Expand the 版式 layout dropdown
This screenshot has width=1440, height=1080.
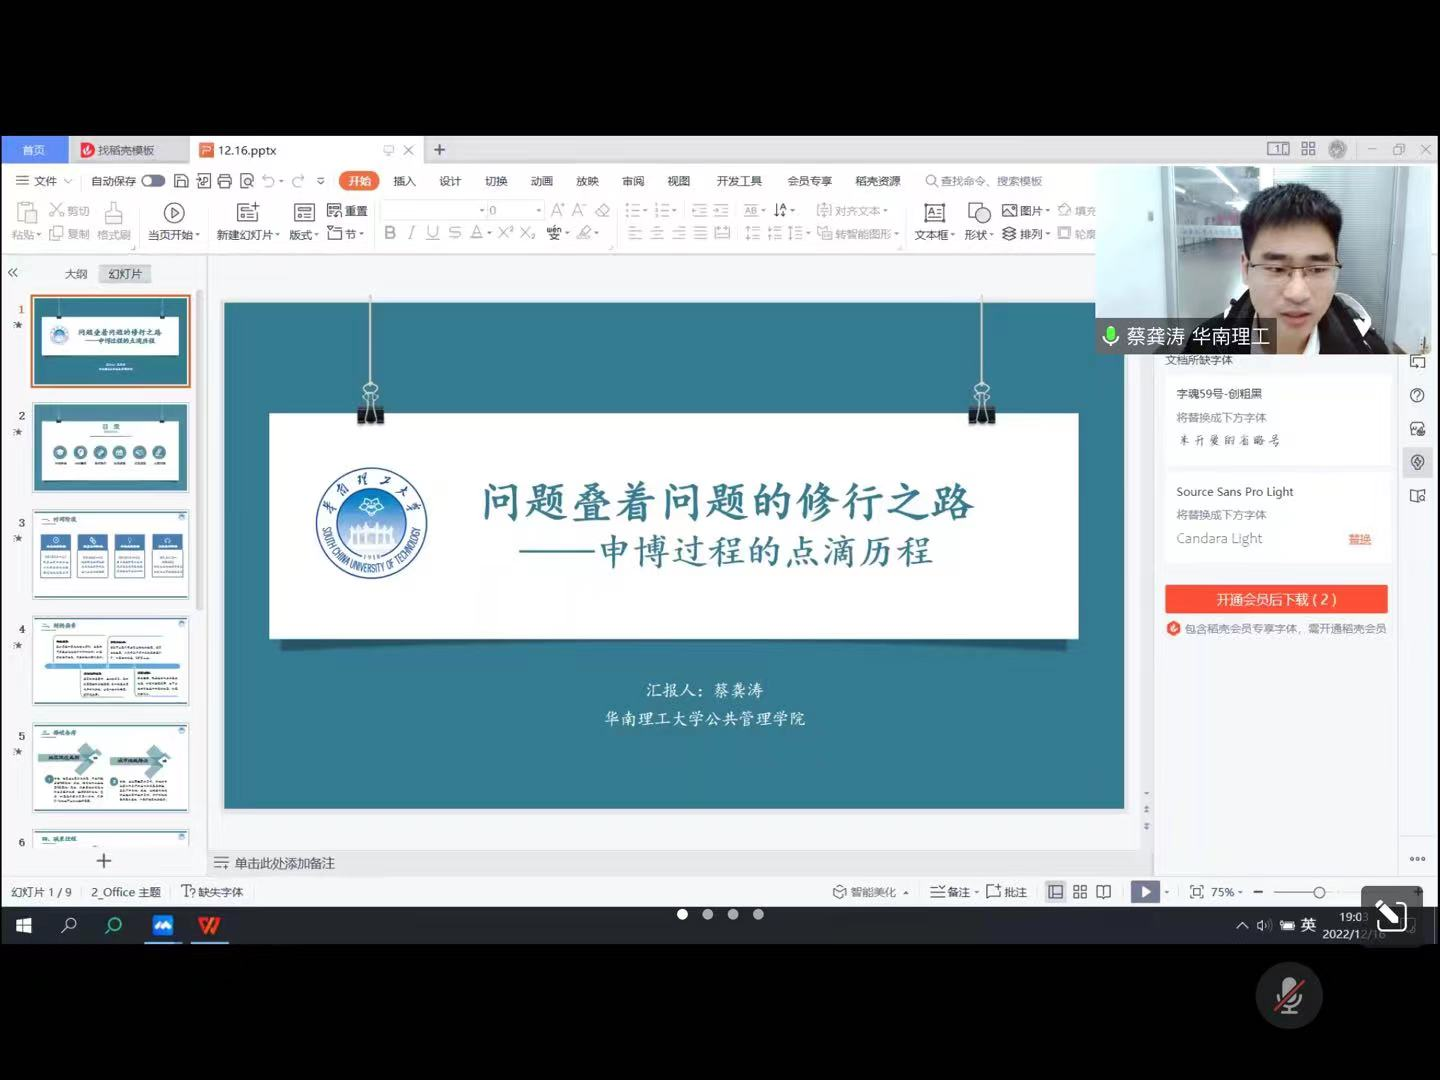(303, 235)
